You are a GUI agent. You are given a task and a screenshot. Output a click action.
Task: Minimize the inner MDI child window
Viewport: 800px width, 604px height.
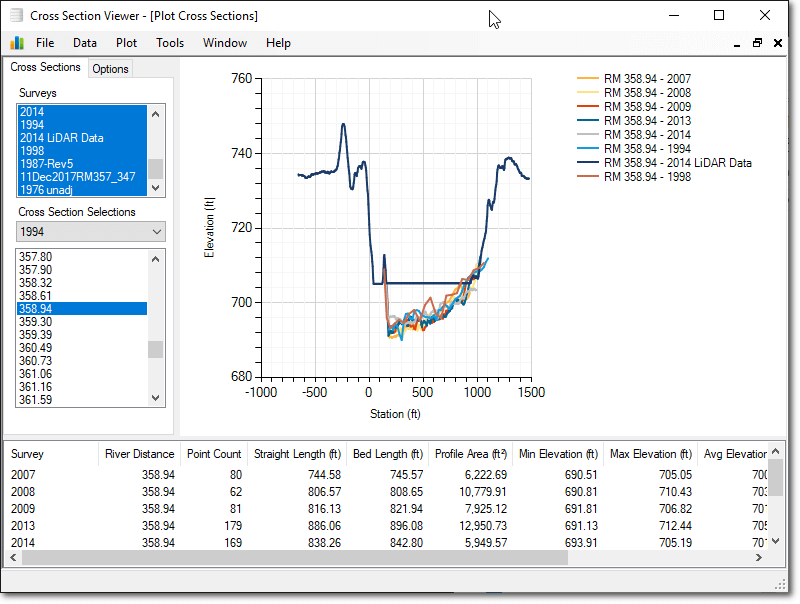click(736, 43)
